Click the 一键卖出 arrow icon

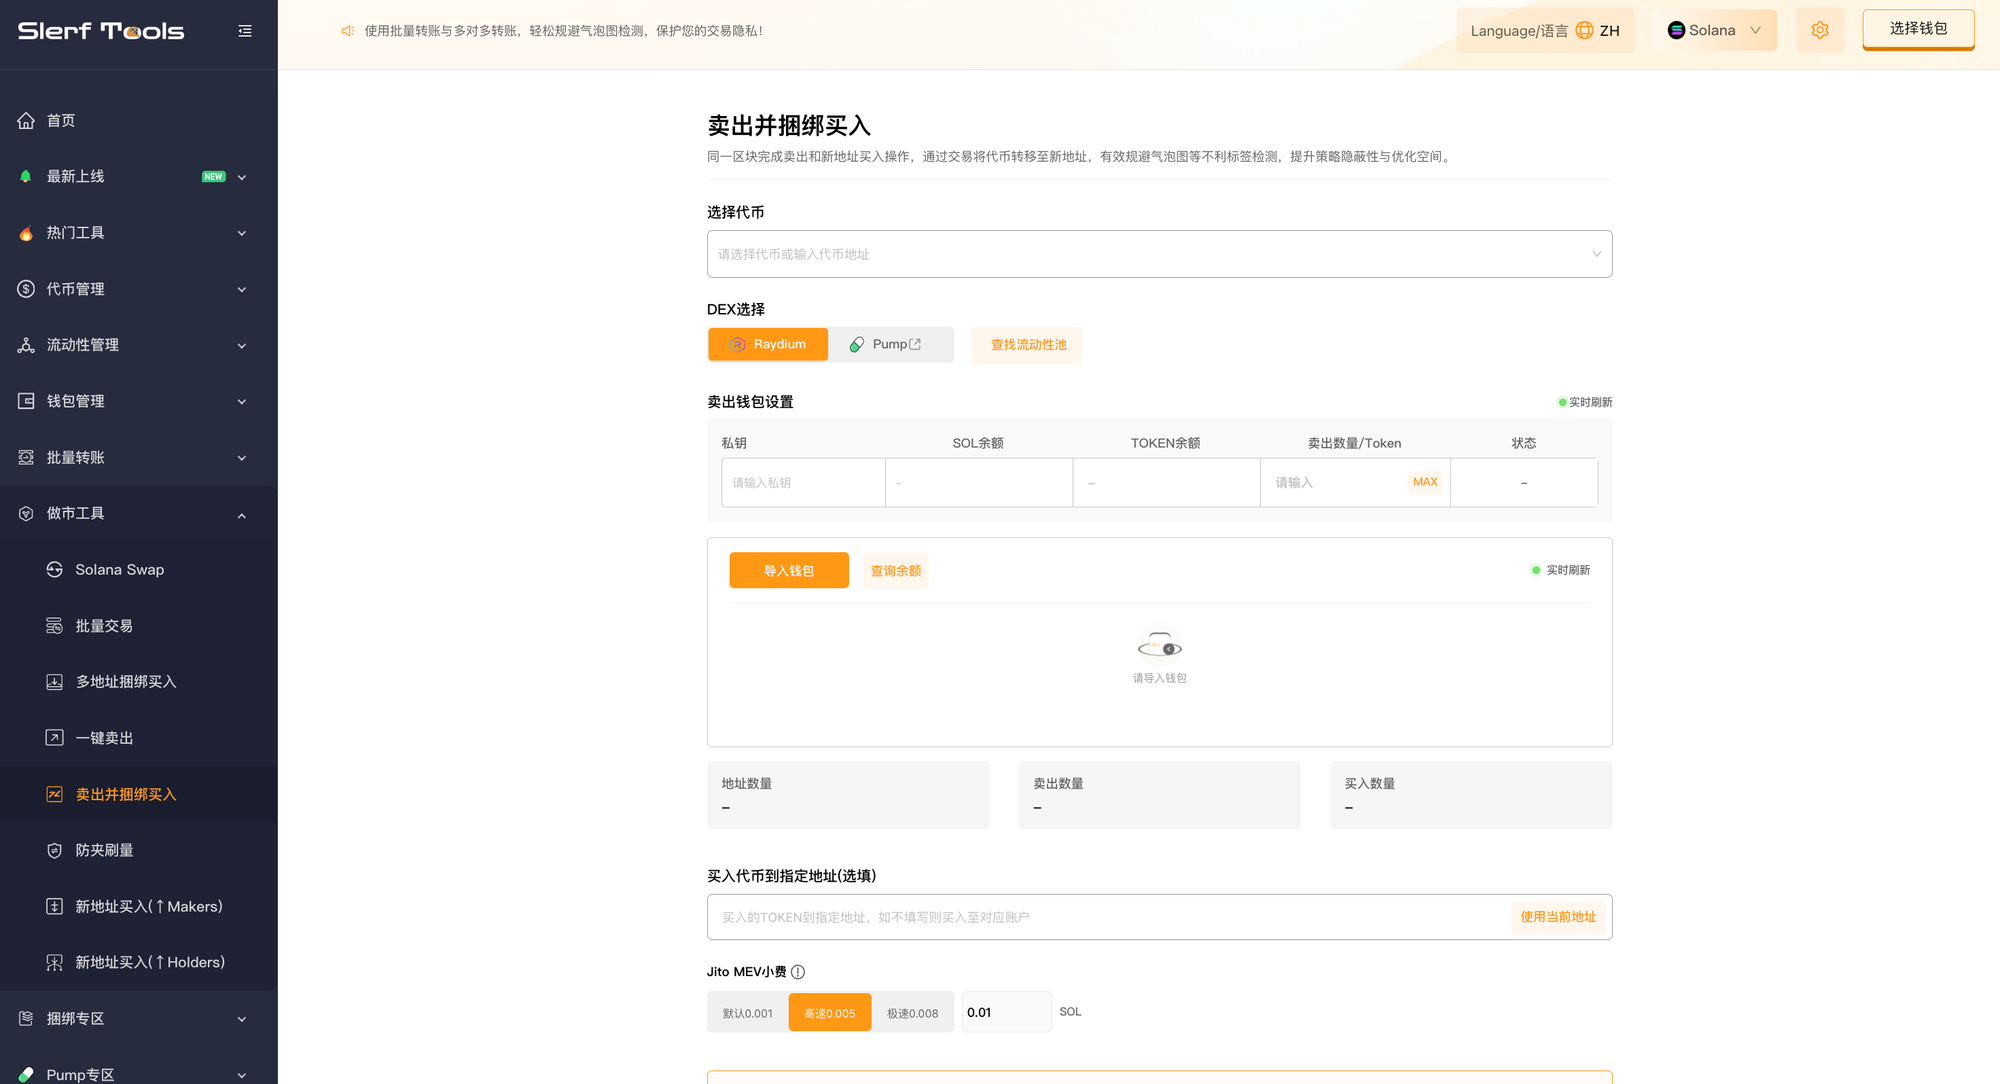click(x=55, y=738)
